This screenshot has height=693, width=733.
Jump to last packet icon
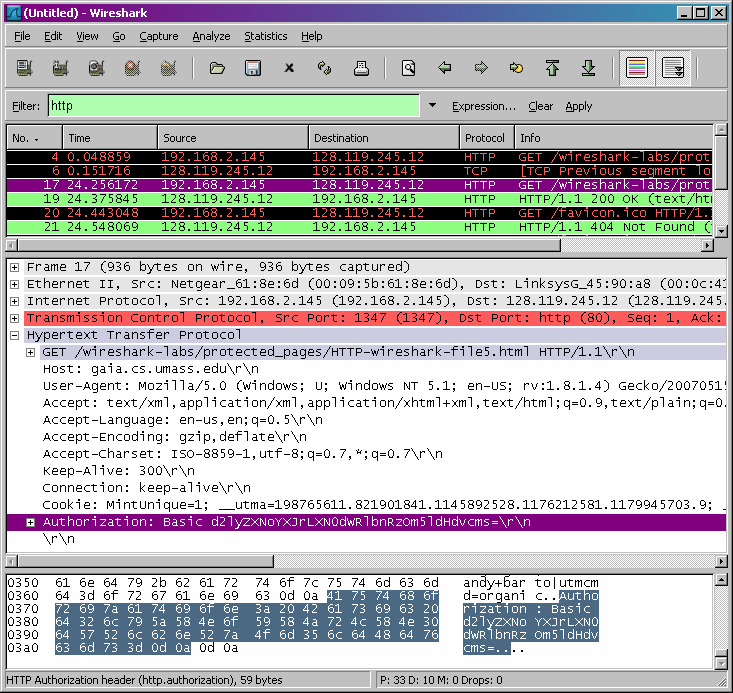(x=589, y=68)
